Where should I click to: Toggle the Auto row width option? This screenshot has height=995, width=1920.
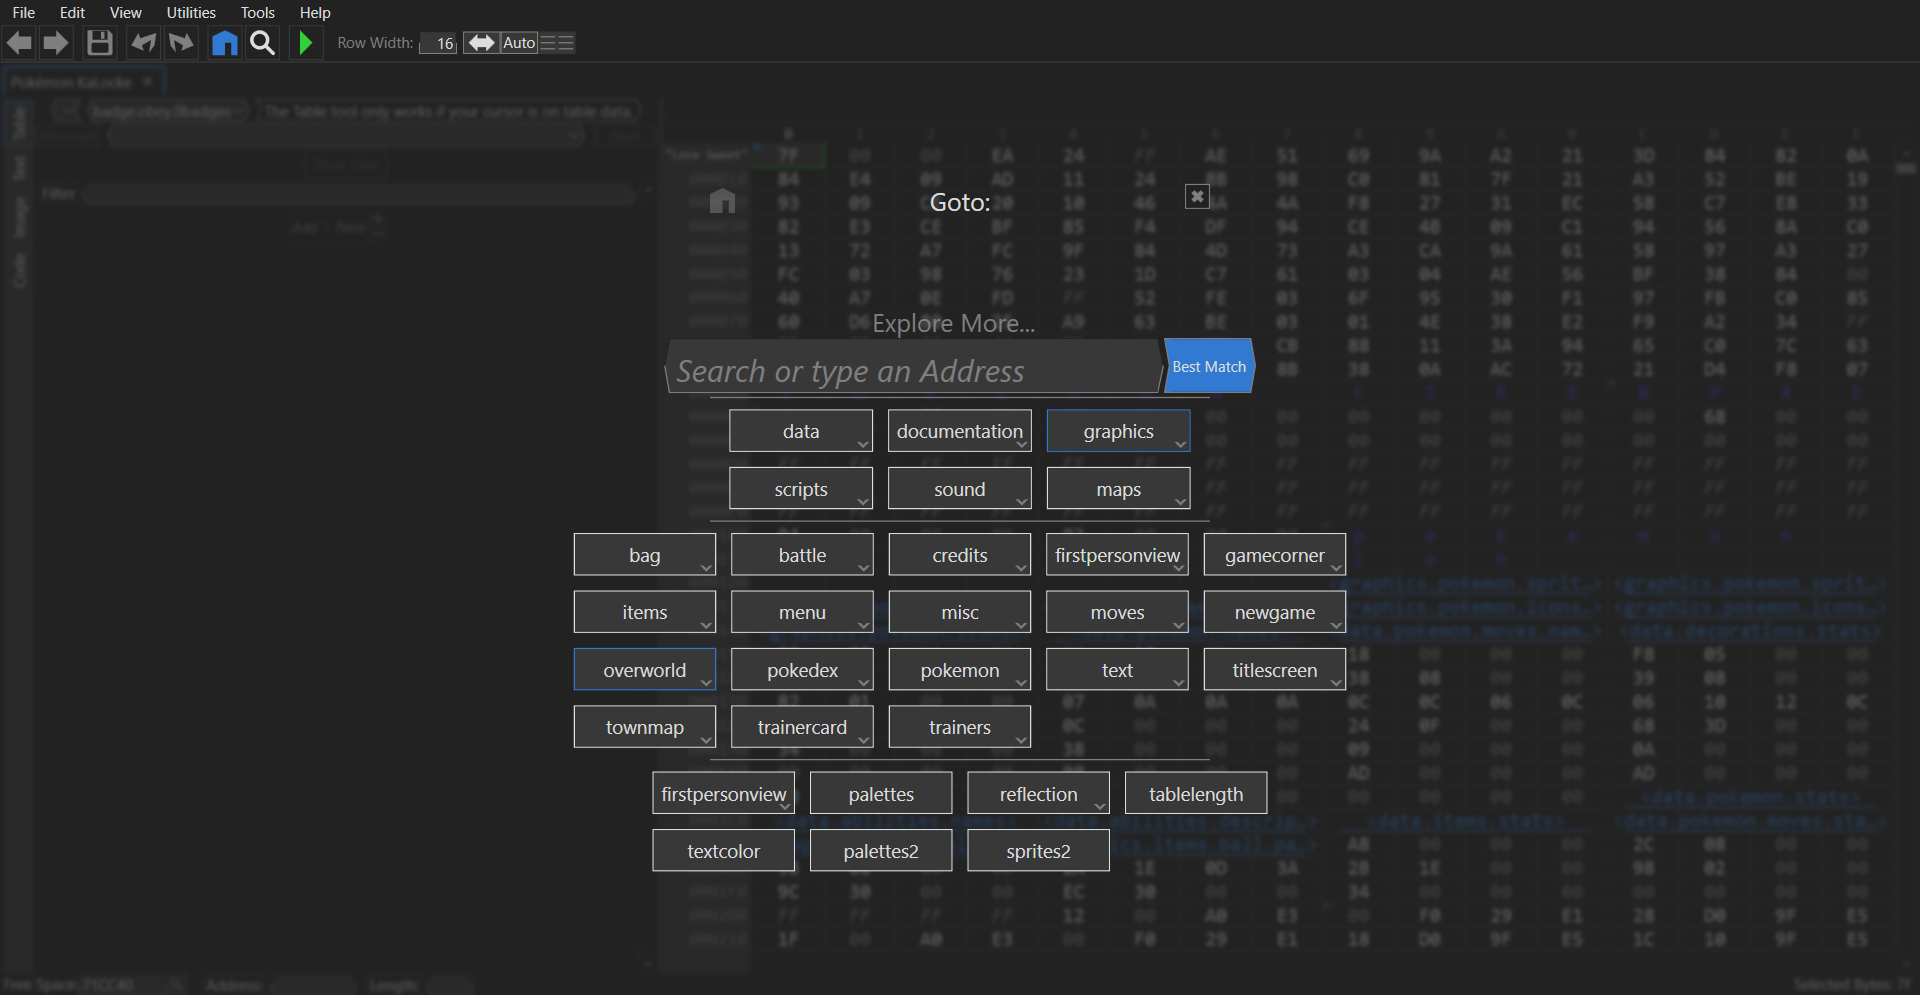tap(519, 43)
